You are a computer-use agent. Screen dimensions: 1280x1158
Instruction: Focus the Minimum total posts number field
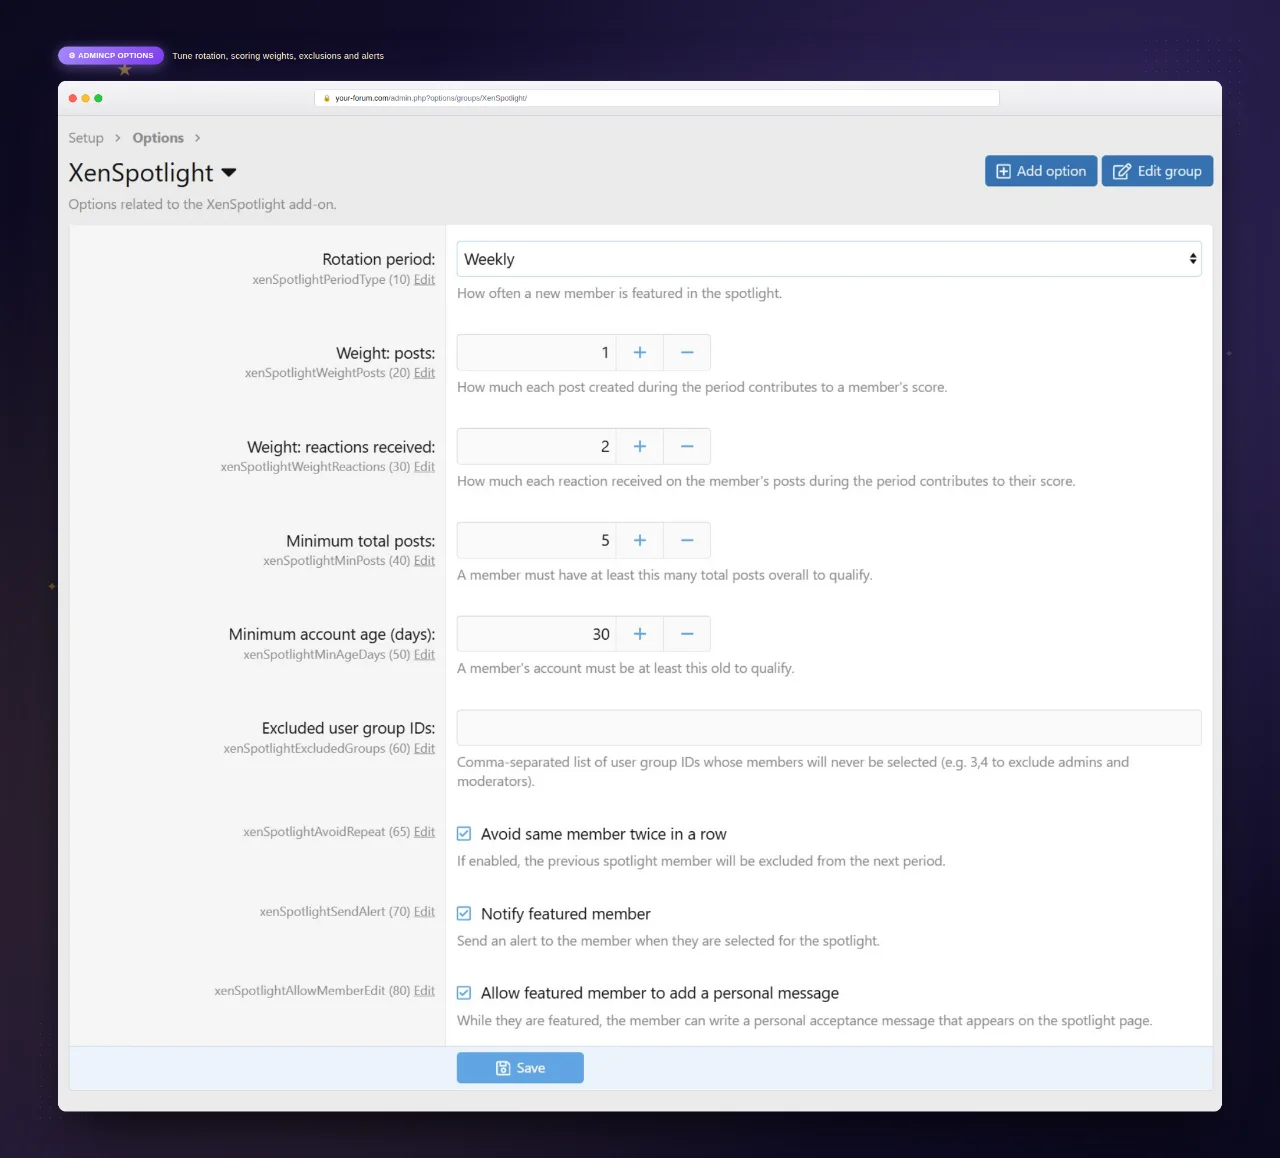point(537,541)
